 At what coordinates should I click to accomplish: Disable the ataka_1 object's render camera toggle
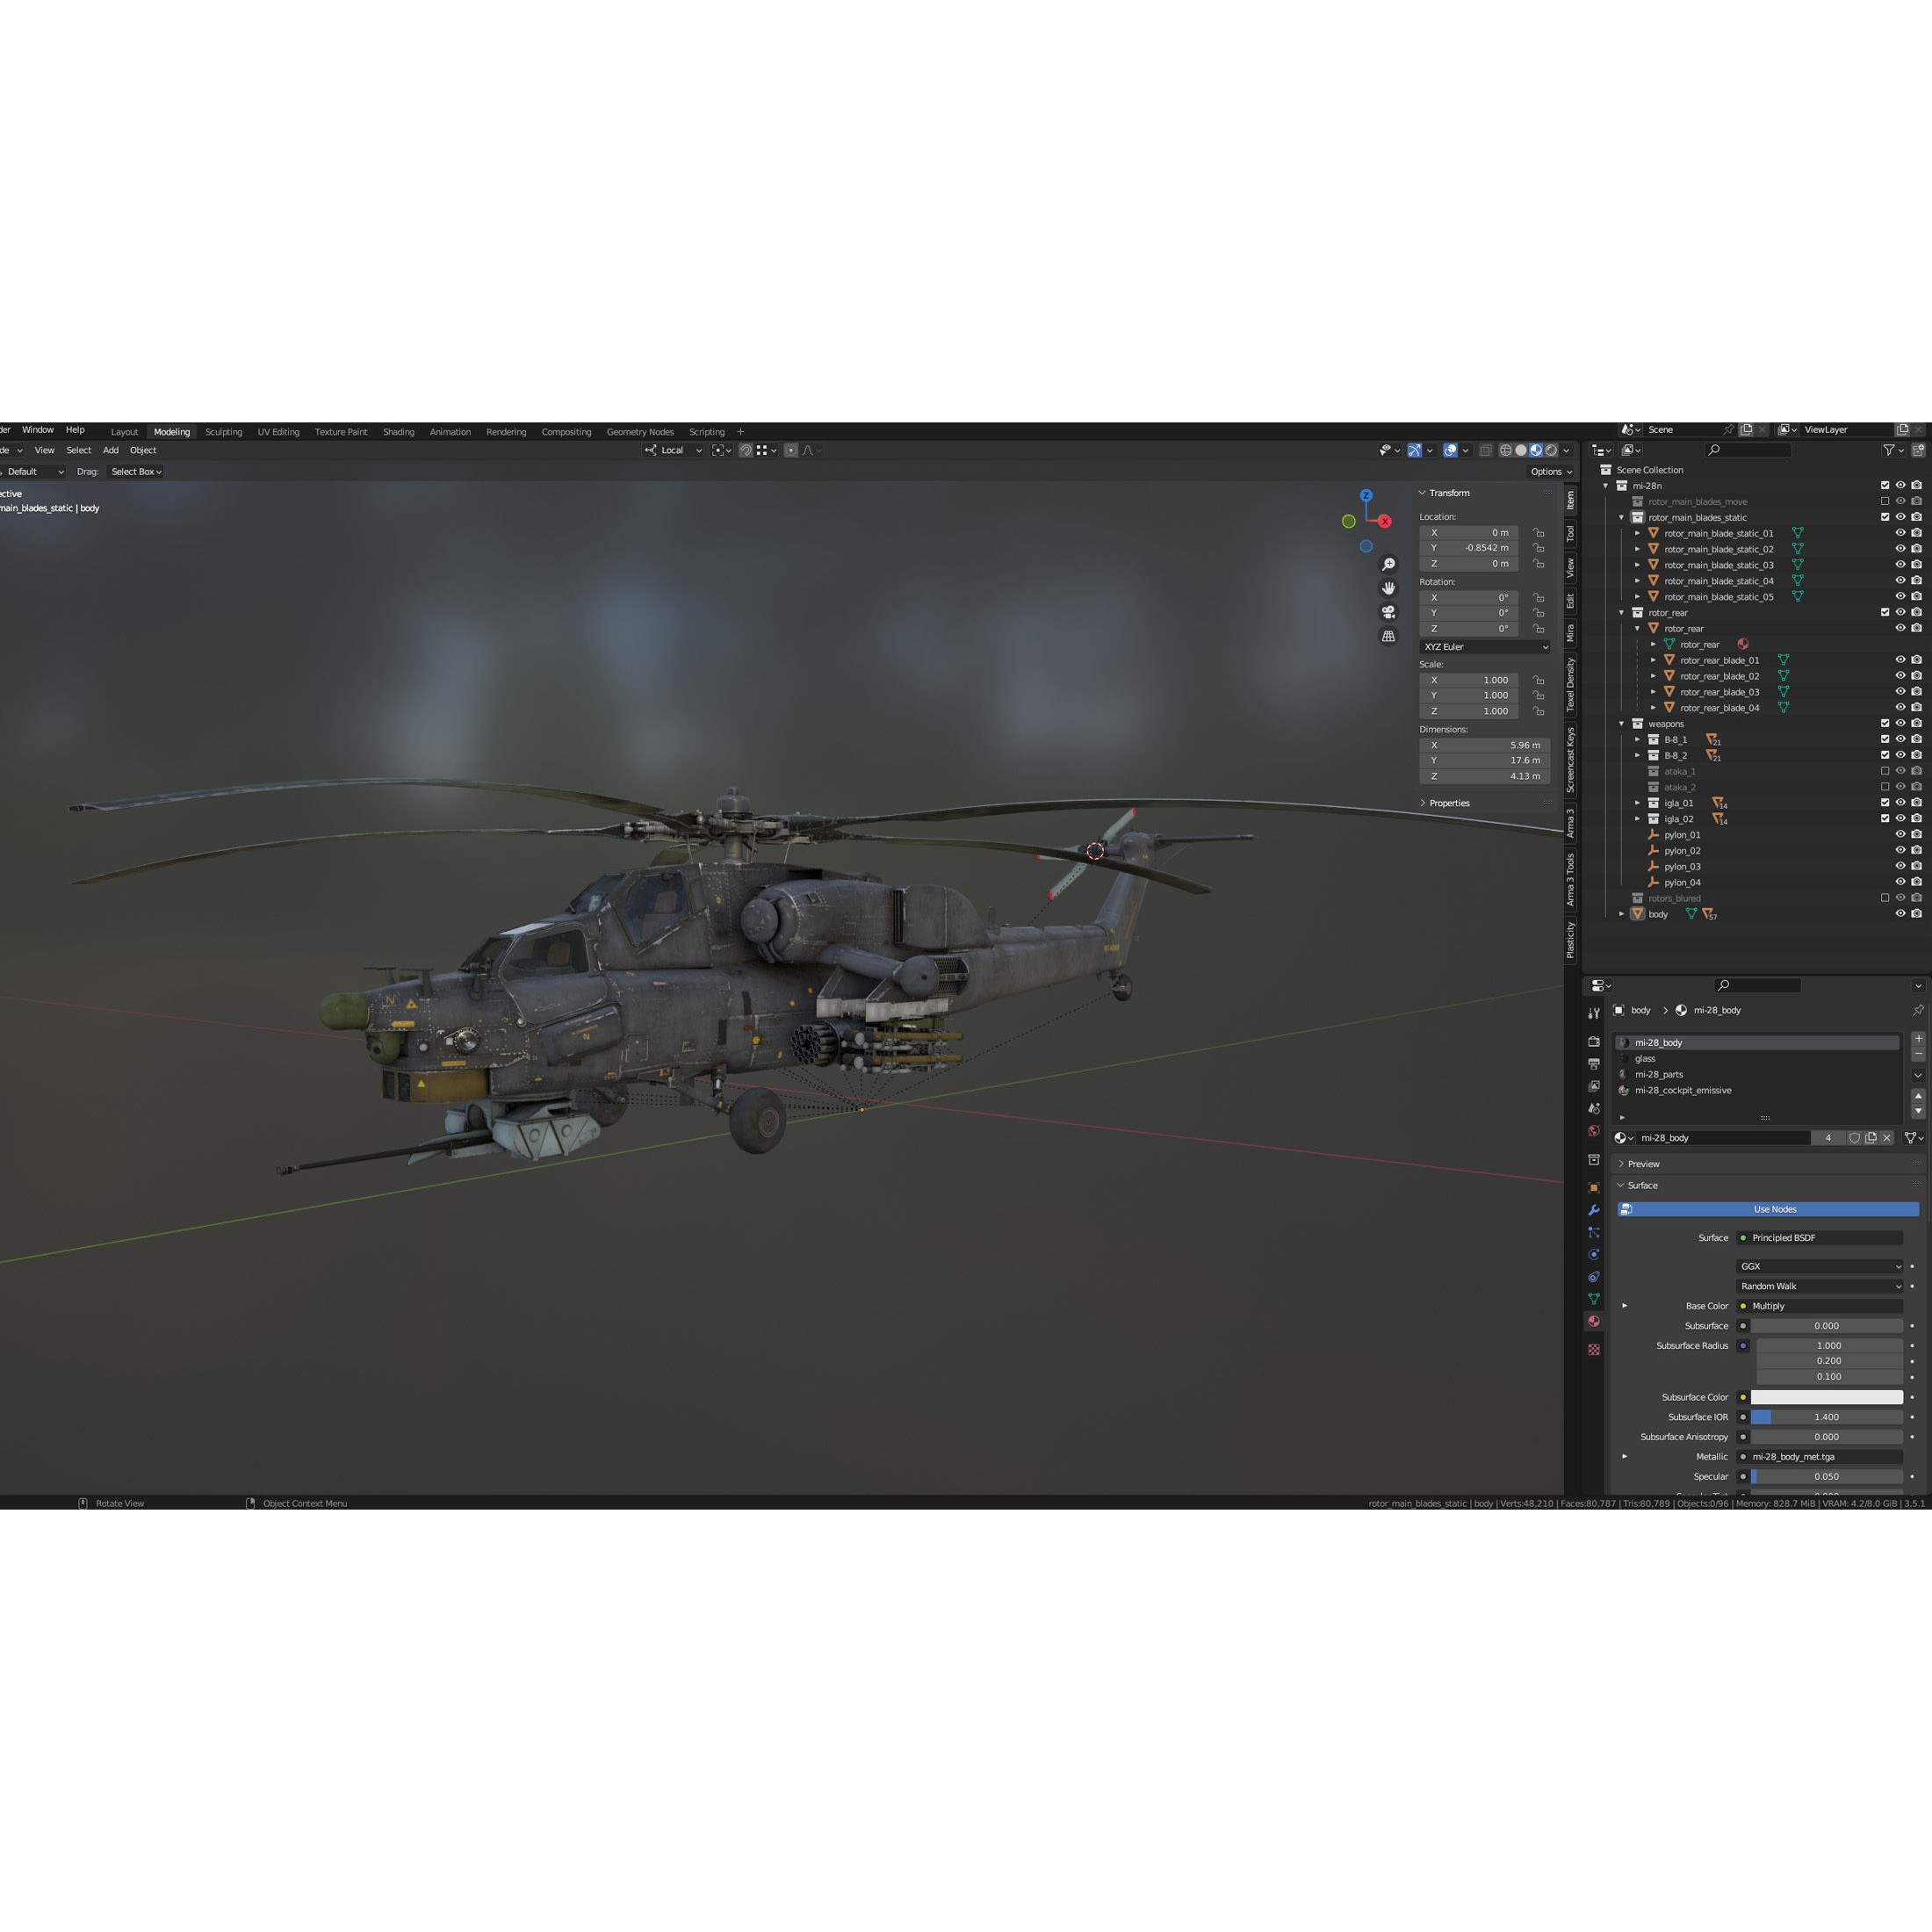pyautogui.click(x=1917, y=772)
